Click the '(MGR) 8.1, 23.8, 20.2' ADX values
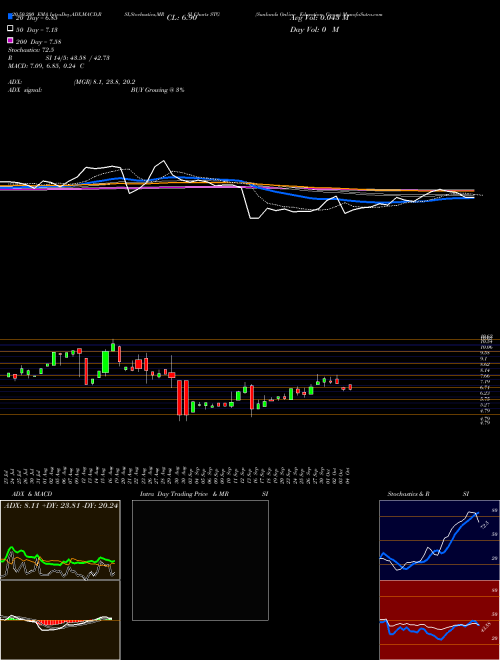Viewport: 500px width, 660px height. [104, 82]
